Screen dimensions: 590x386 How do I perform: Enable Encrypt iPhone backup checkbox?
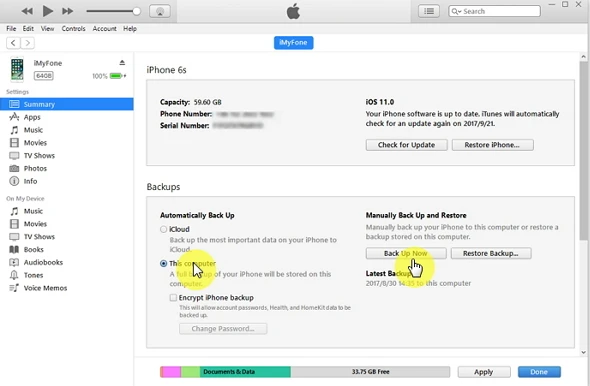[x=173, y=298]
